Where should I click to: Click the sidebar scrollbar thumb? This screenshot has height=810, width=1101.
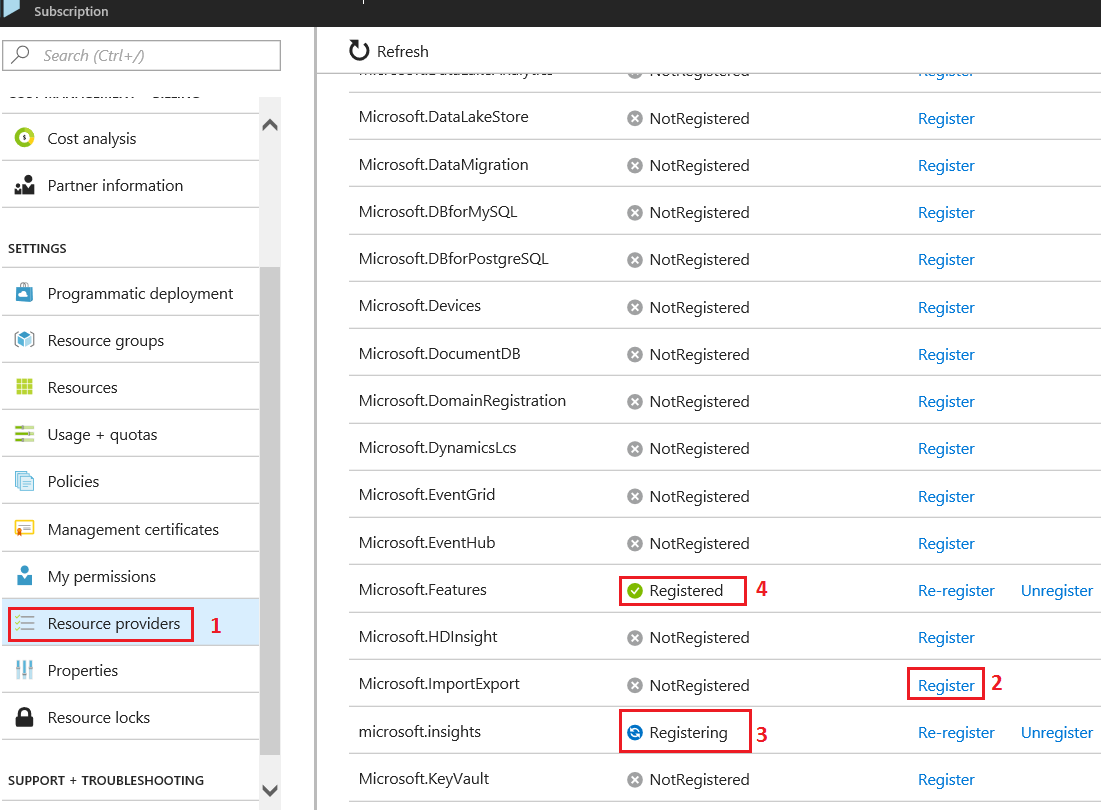[x=270, y=510]
